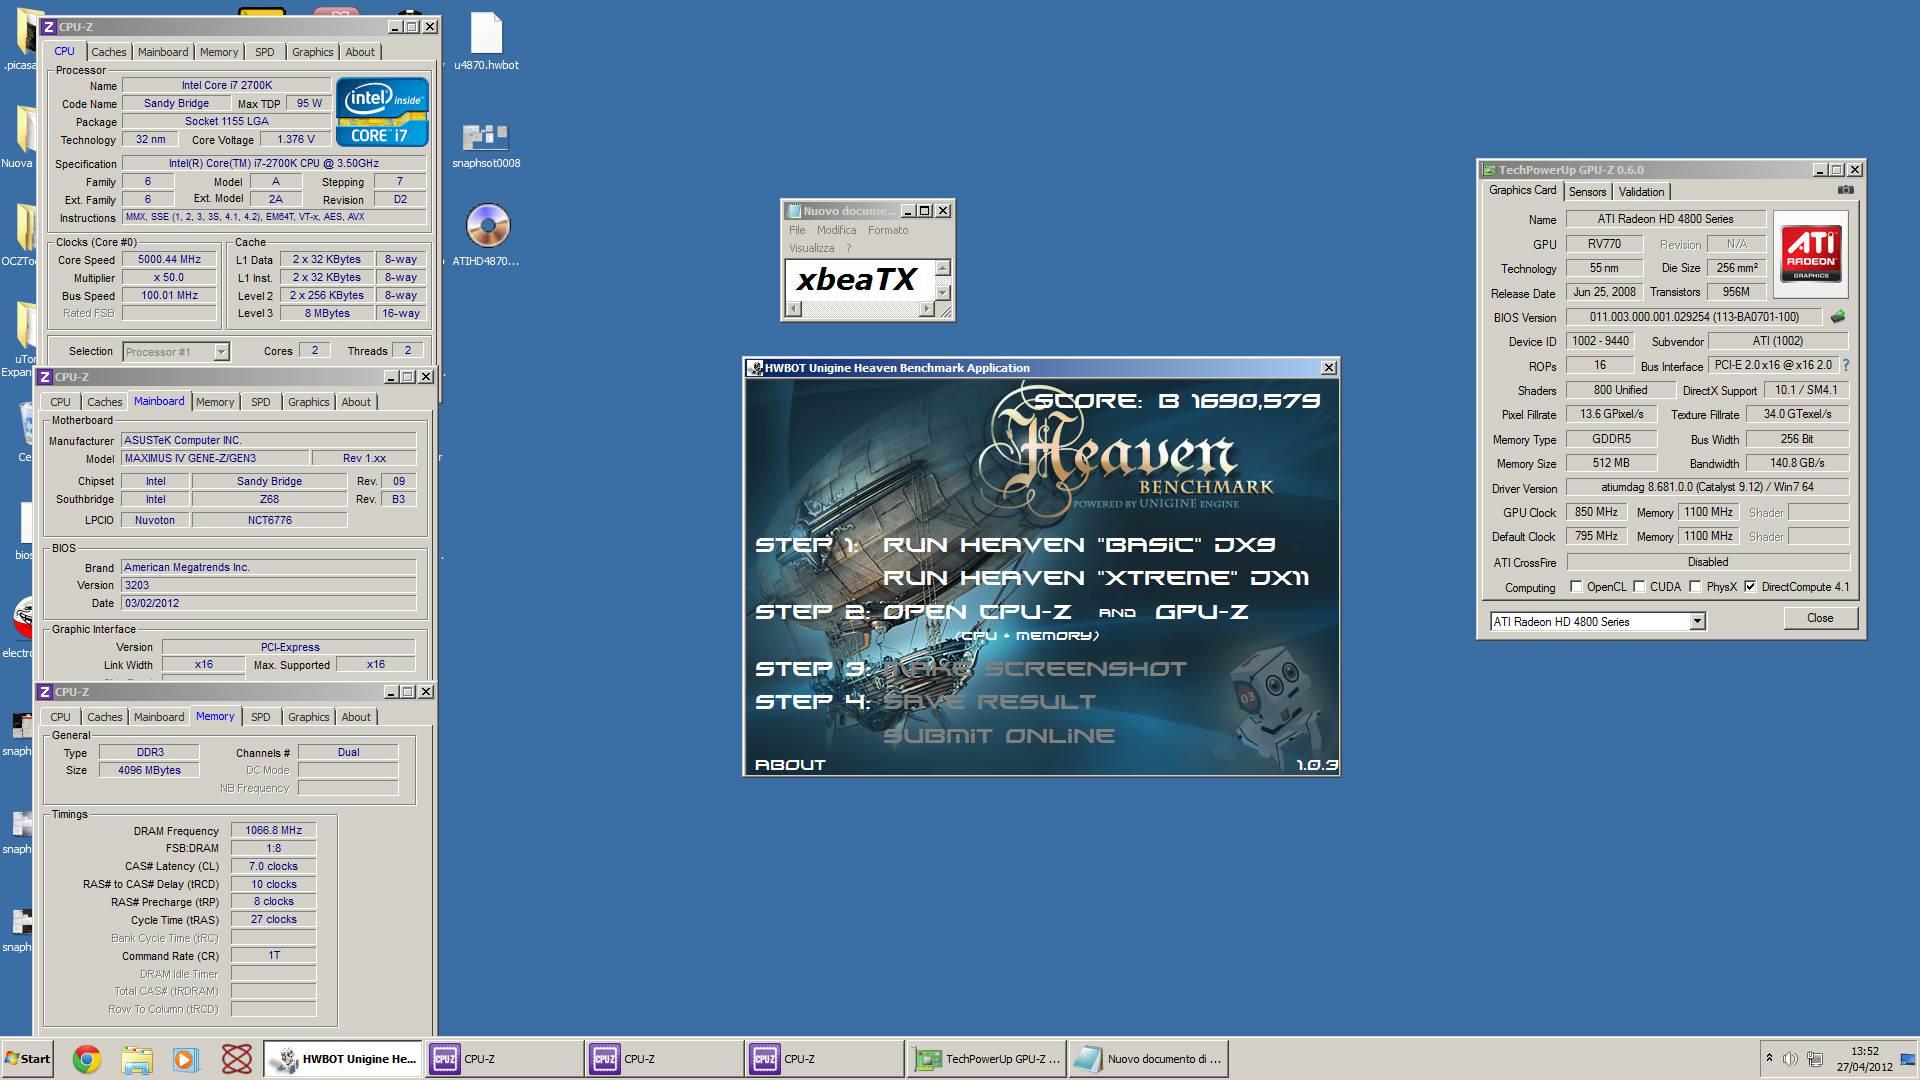Open the Modifica menu in Notepad
This screenshot has height=1080, width=1920.
(836, 230)
